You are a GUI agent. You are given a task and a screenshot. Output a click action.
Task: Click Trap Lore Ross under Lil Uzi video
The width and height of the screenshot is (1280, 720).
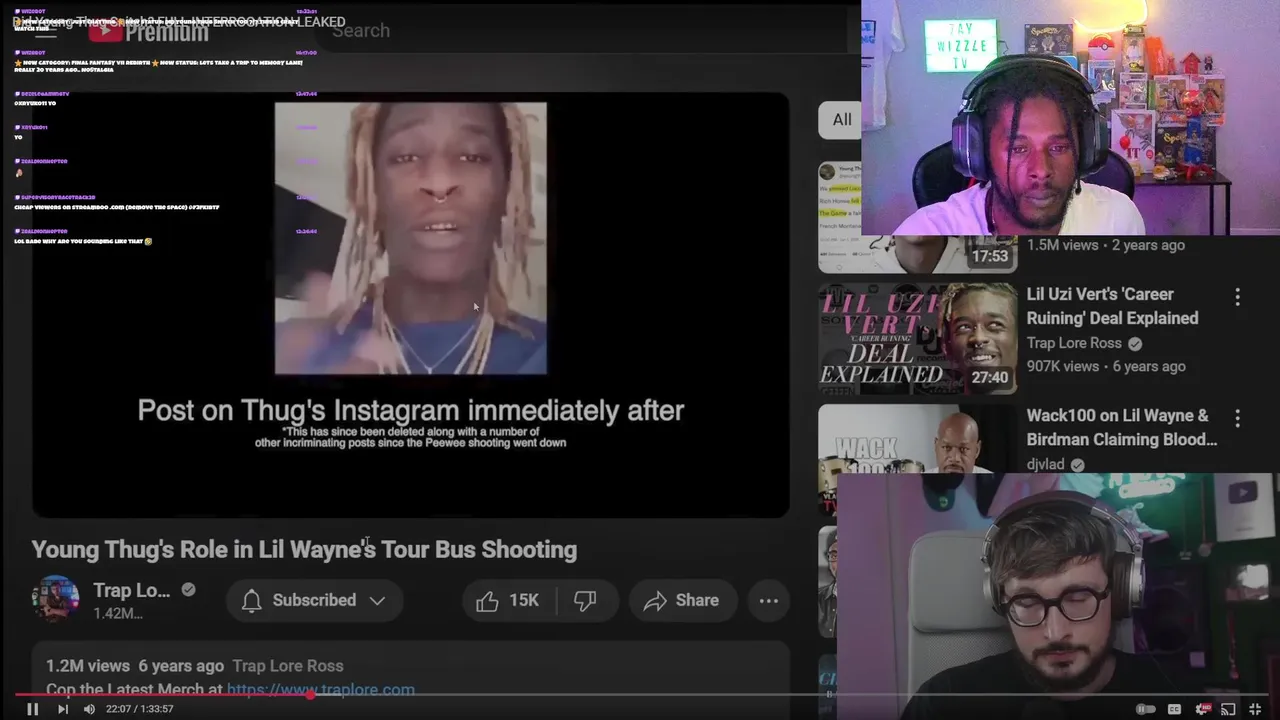click(1074, 343)
